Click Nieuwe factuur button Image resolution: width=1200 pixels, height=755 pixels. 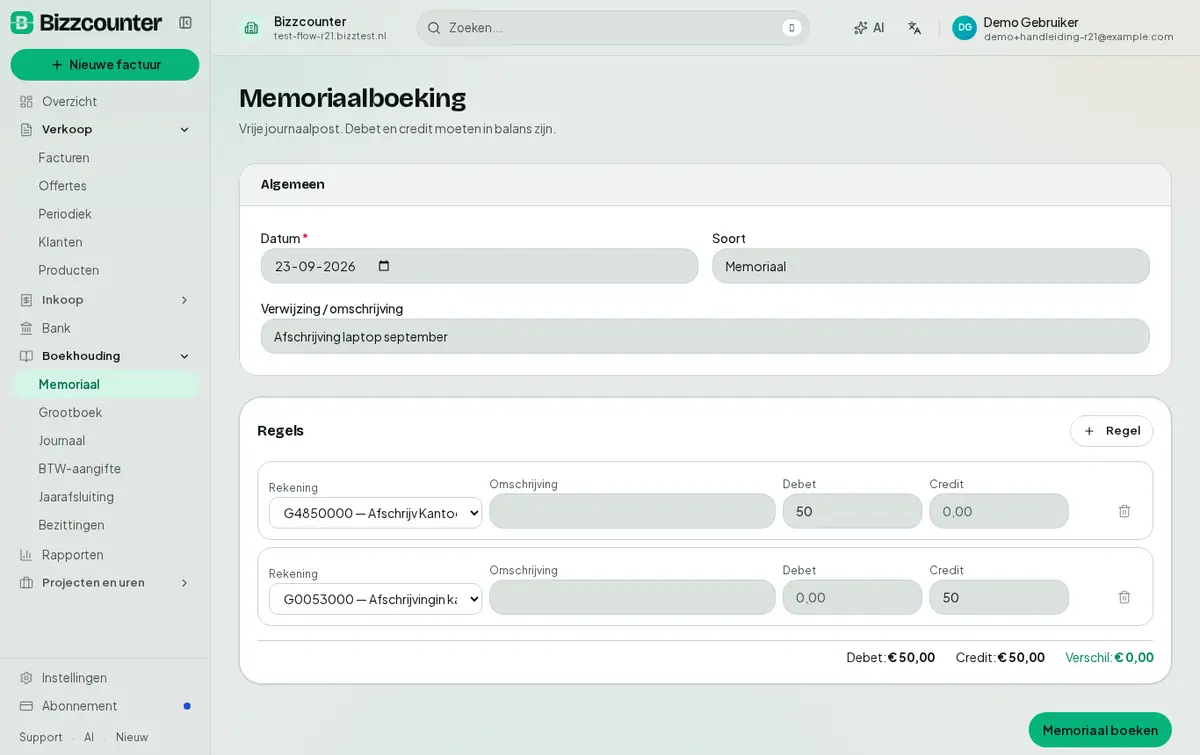[105, 64]
